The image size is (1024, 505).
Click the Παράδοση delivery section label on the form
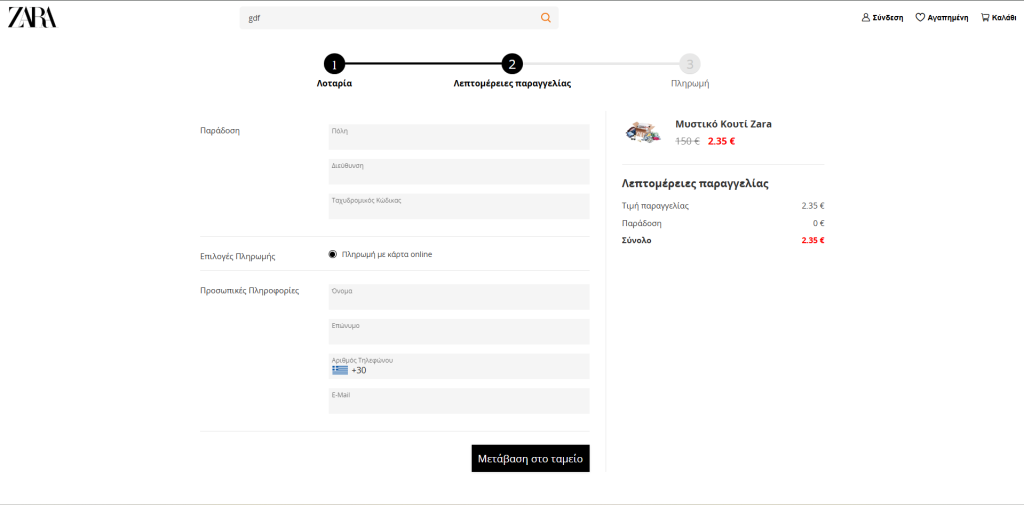pyautogui.click(x=220, y=130)
